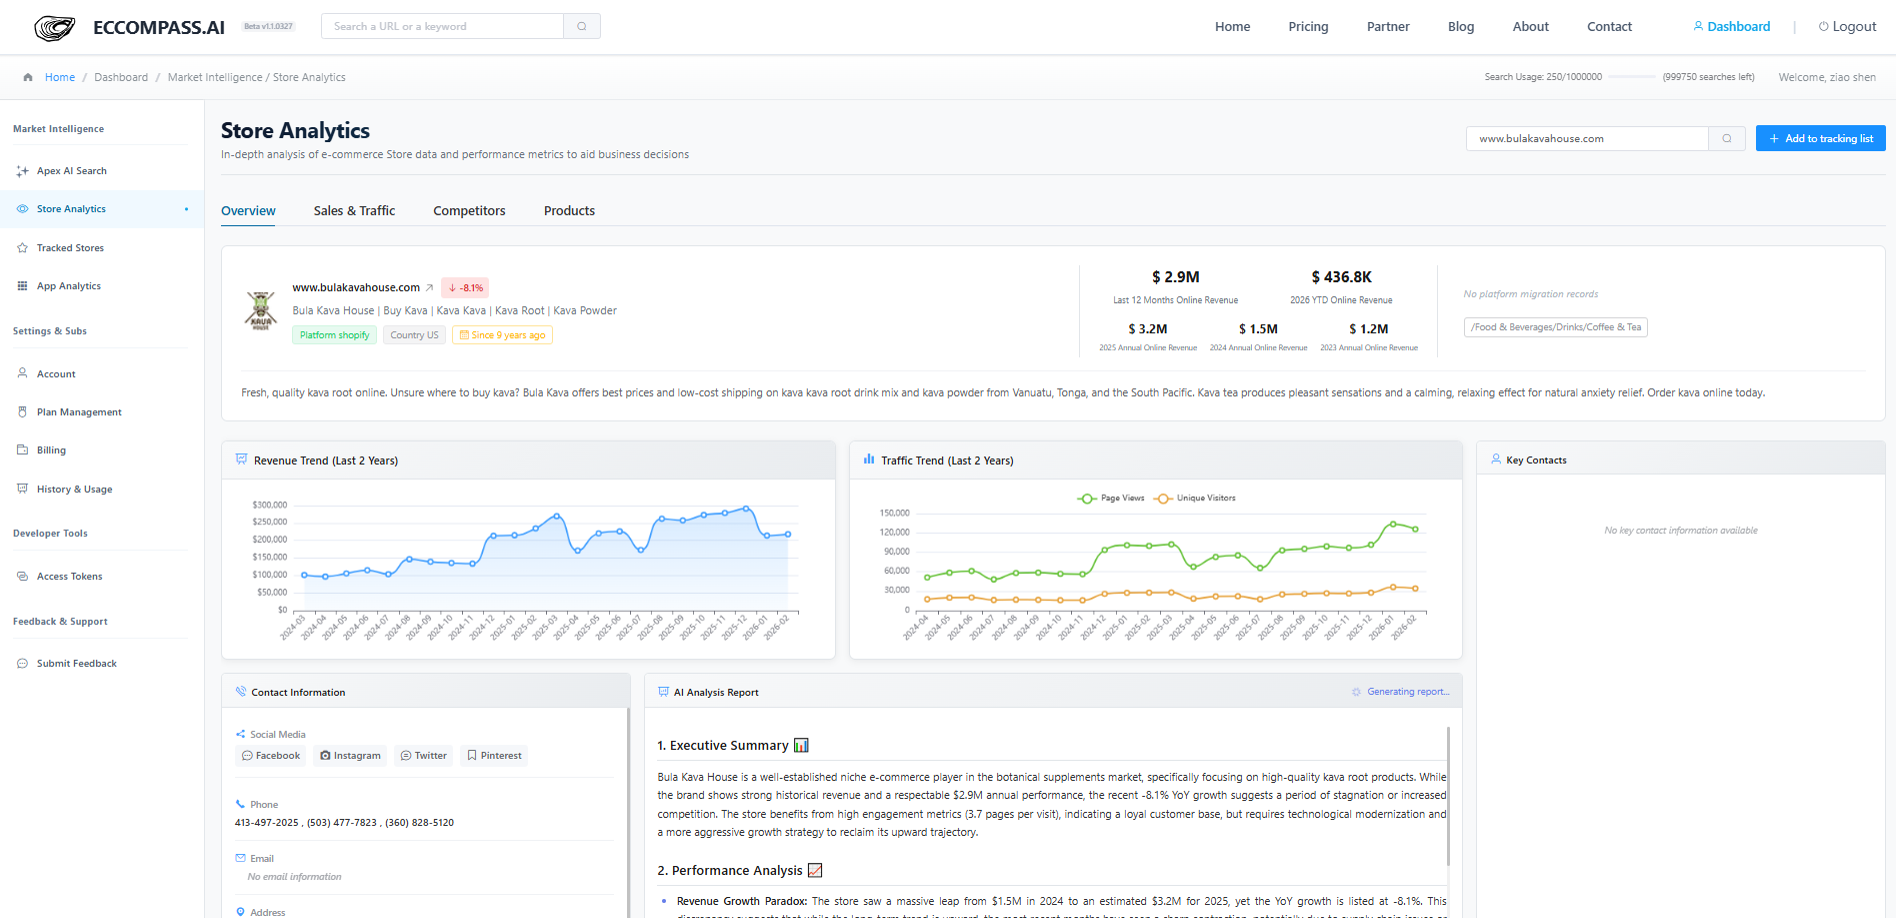Click the AI Analysis Report scrollbar
This screenshot has width=1896, height=918.
[1448, 796]
